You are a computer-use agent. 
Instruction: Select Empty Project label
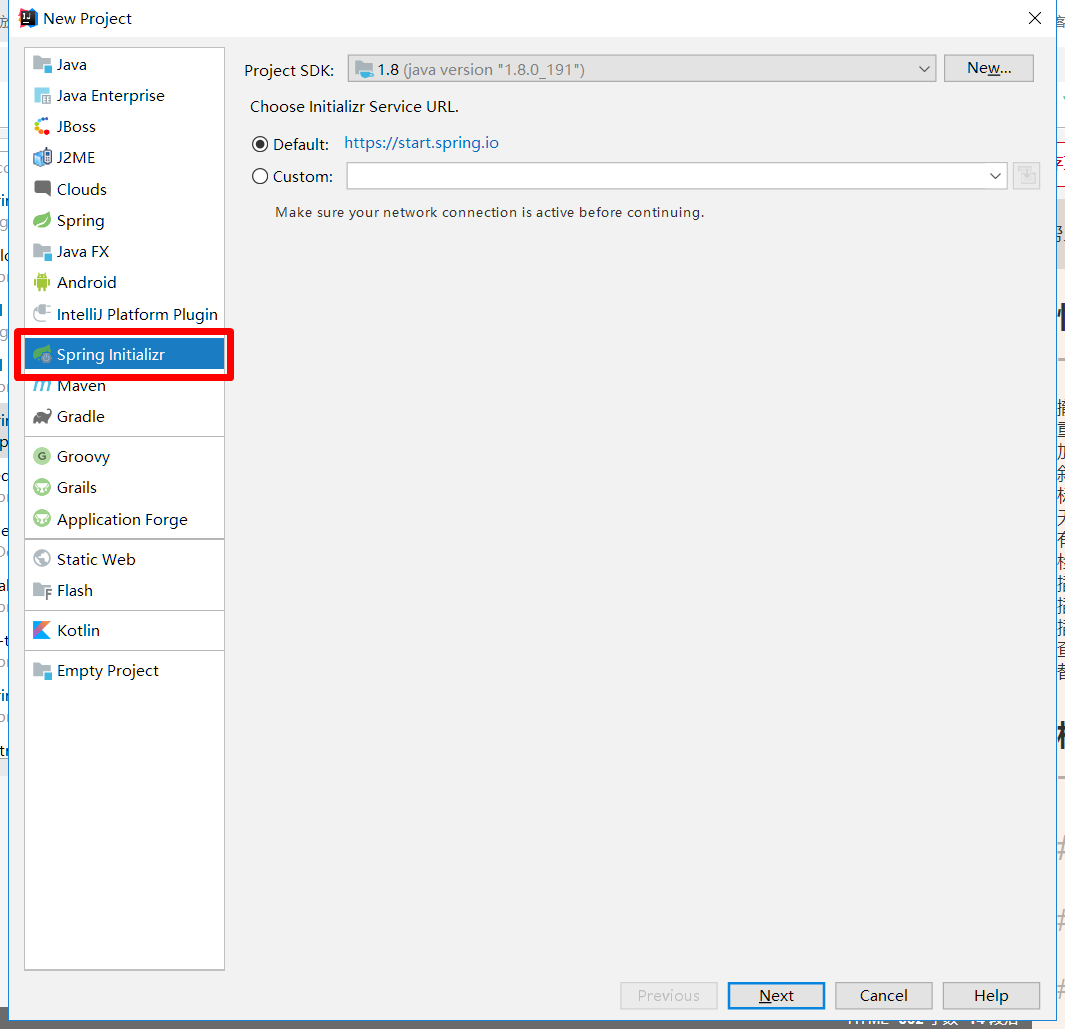coord(107,672)
